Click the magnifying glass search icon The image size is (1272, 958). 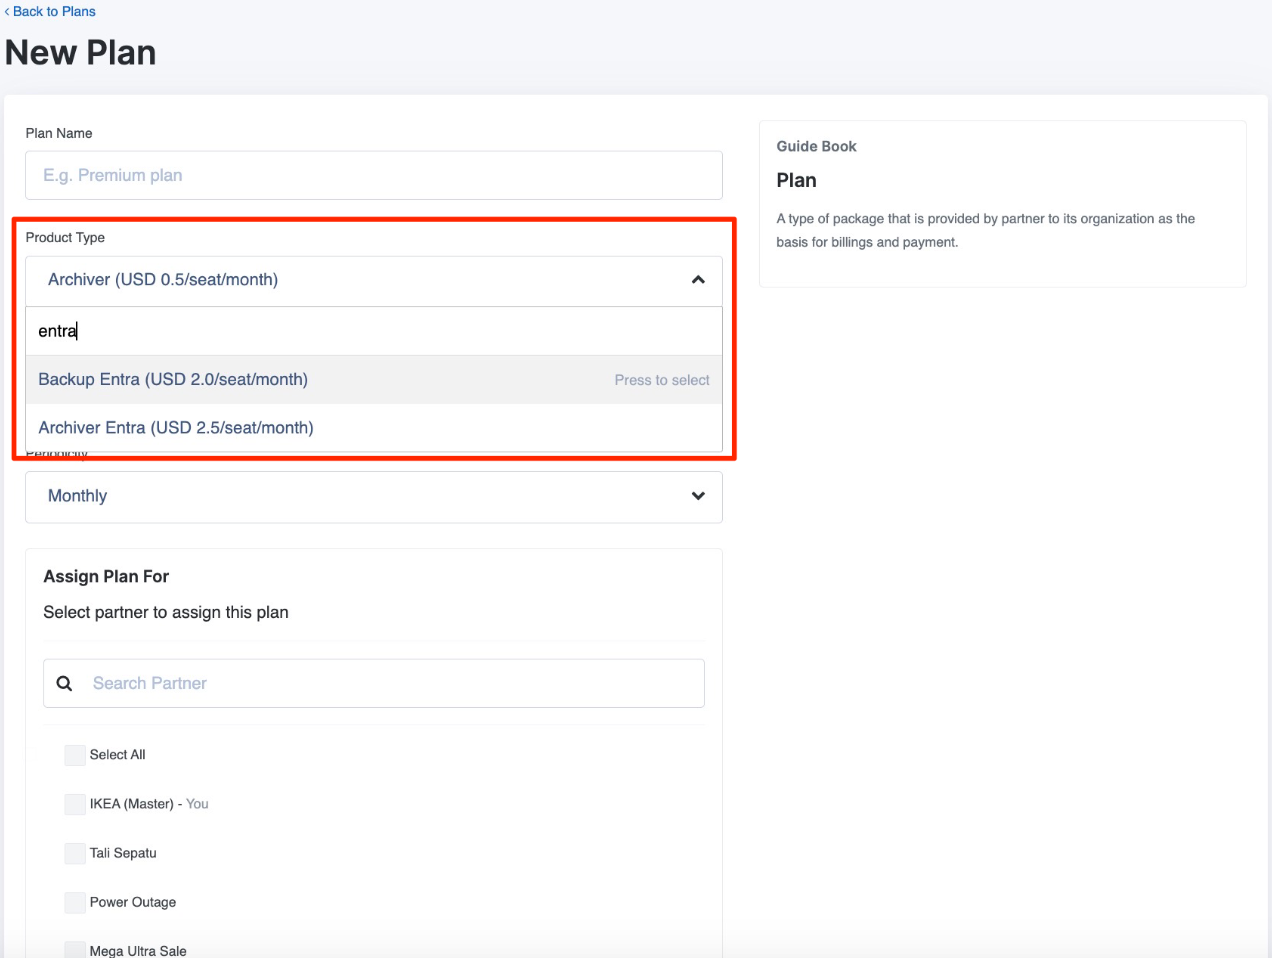pyautogui.click(x=65, y=683)
